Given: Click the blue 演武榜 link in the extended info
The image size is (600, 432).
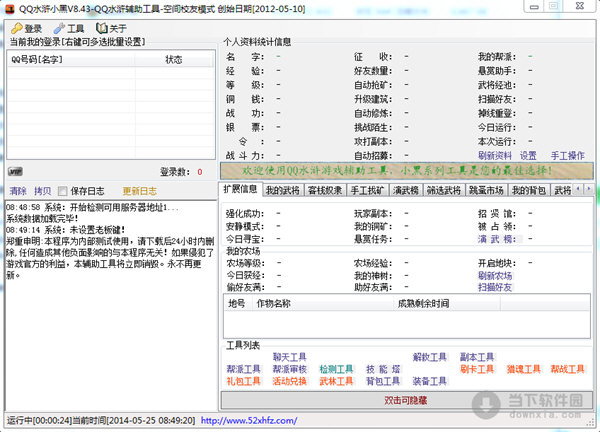Looking at the screenshot, I should 497,239.
